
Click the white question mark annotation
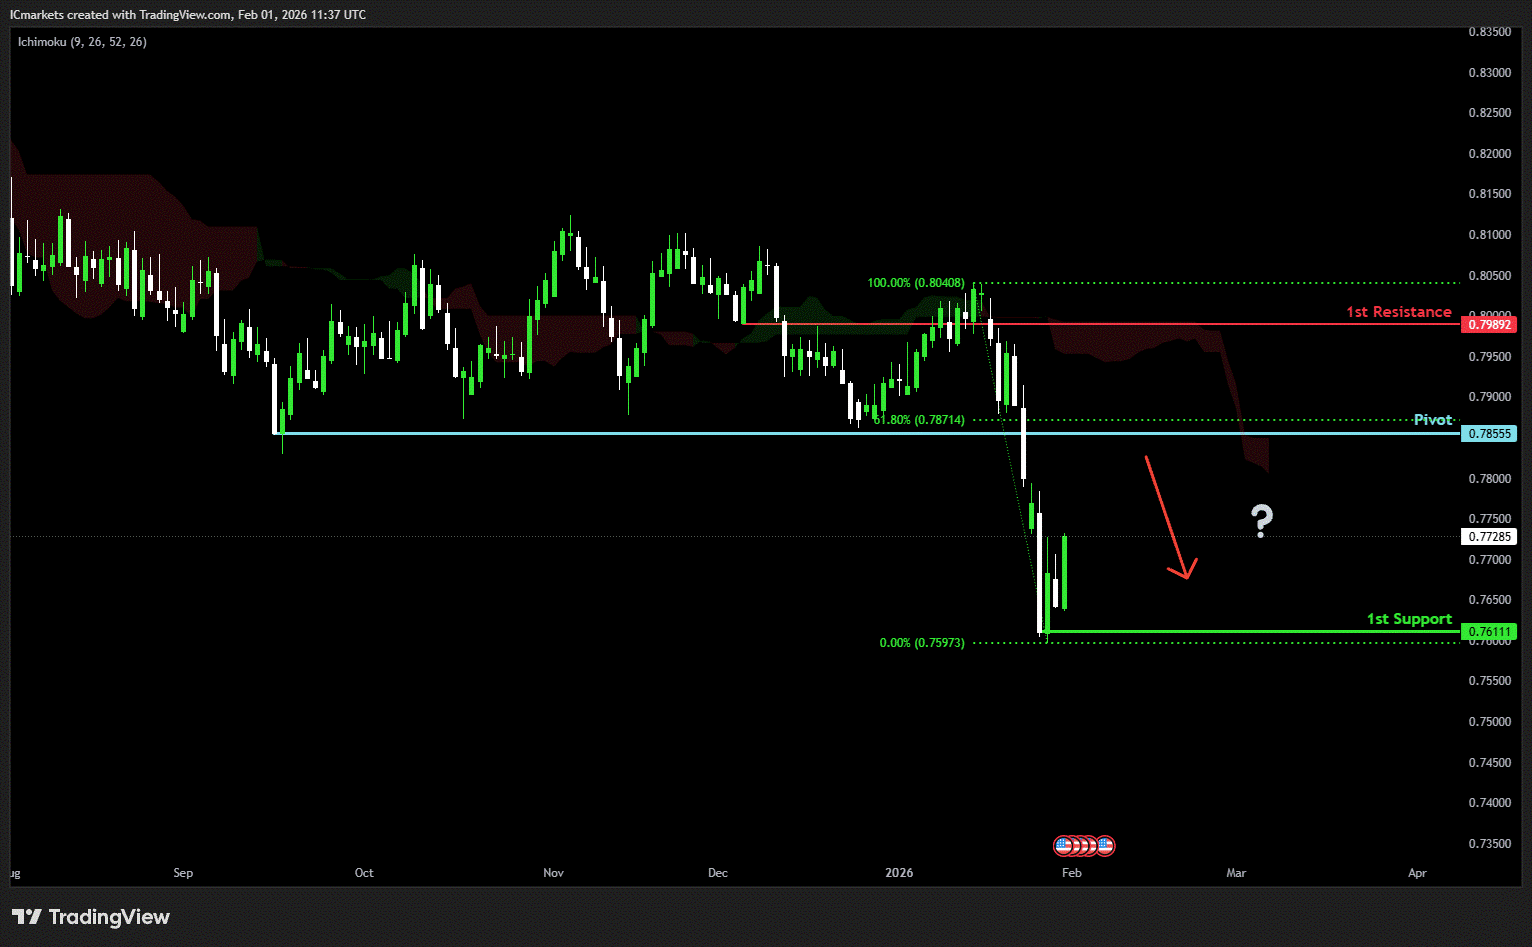(x=1262, y=521)
